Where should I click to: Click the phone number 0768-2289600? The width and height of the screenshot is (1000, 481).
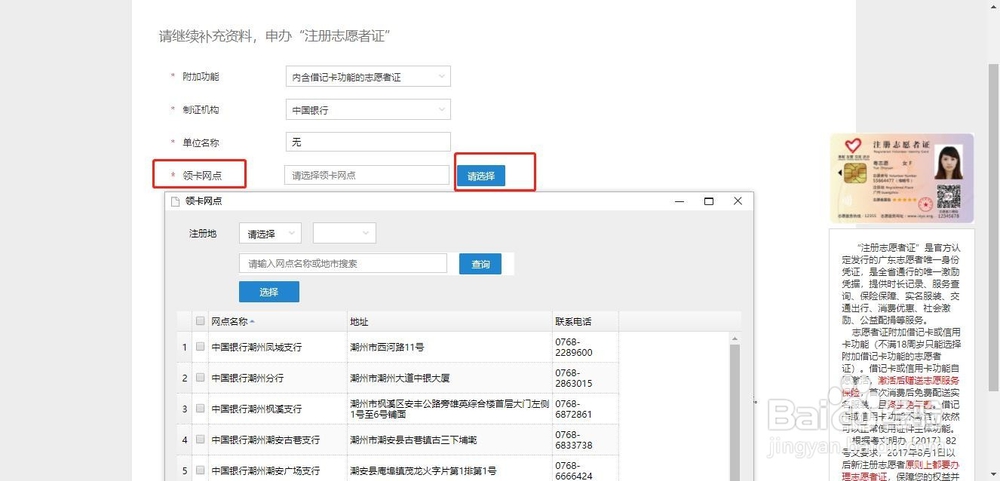click(574, 348)
